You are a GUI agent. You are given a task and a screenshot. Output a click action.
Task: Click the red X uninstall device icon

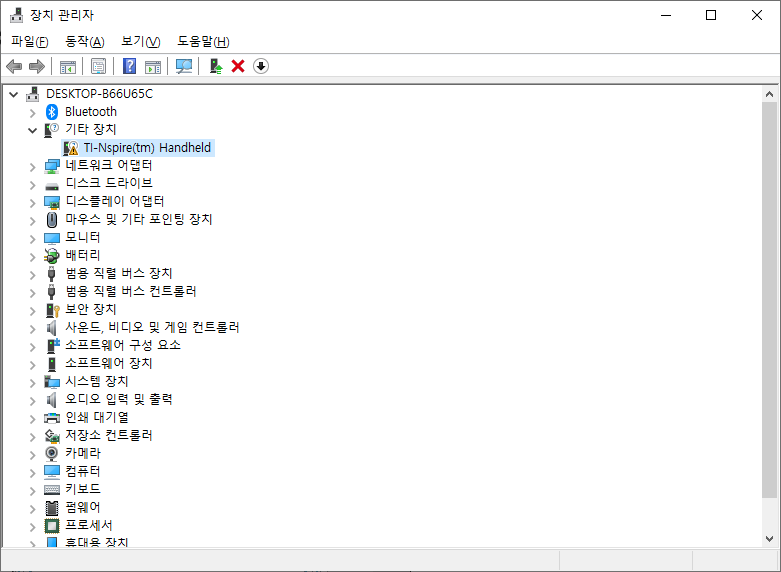(x=238, y=66)
